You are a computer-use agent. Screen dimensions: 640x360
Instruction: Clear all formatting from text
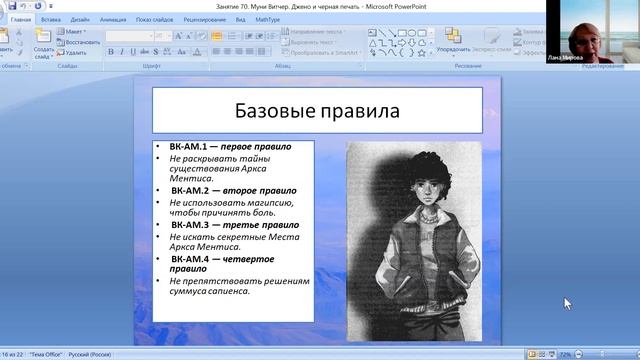[x=202, y=36]
